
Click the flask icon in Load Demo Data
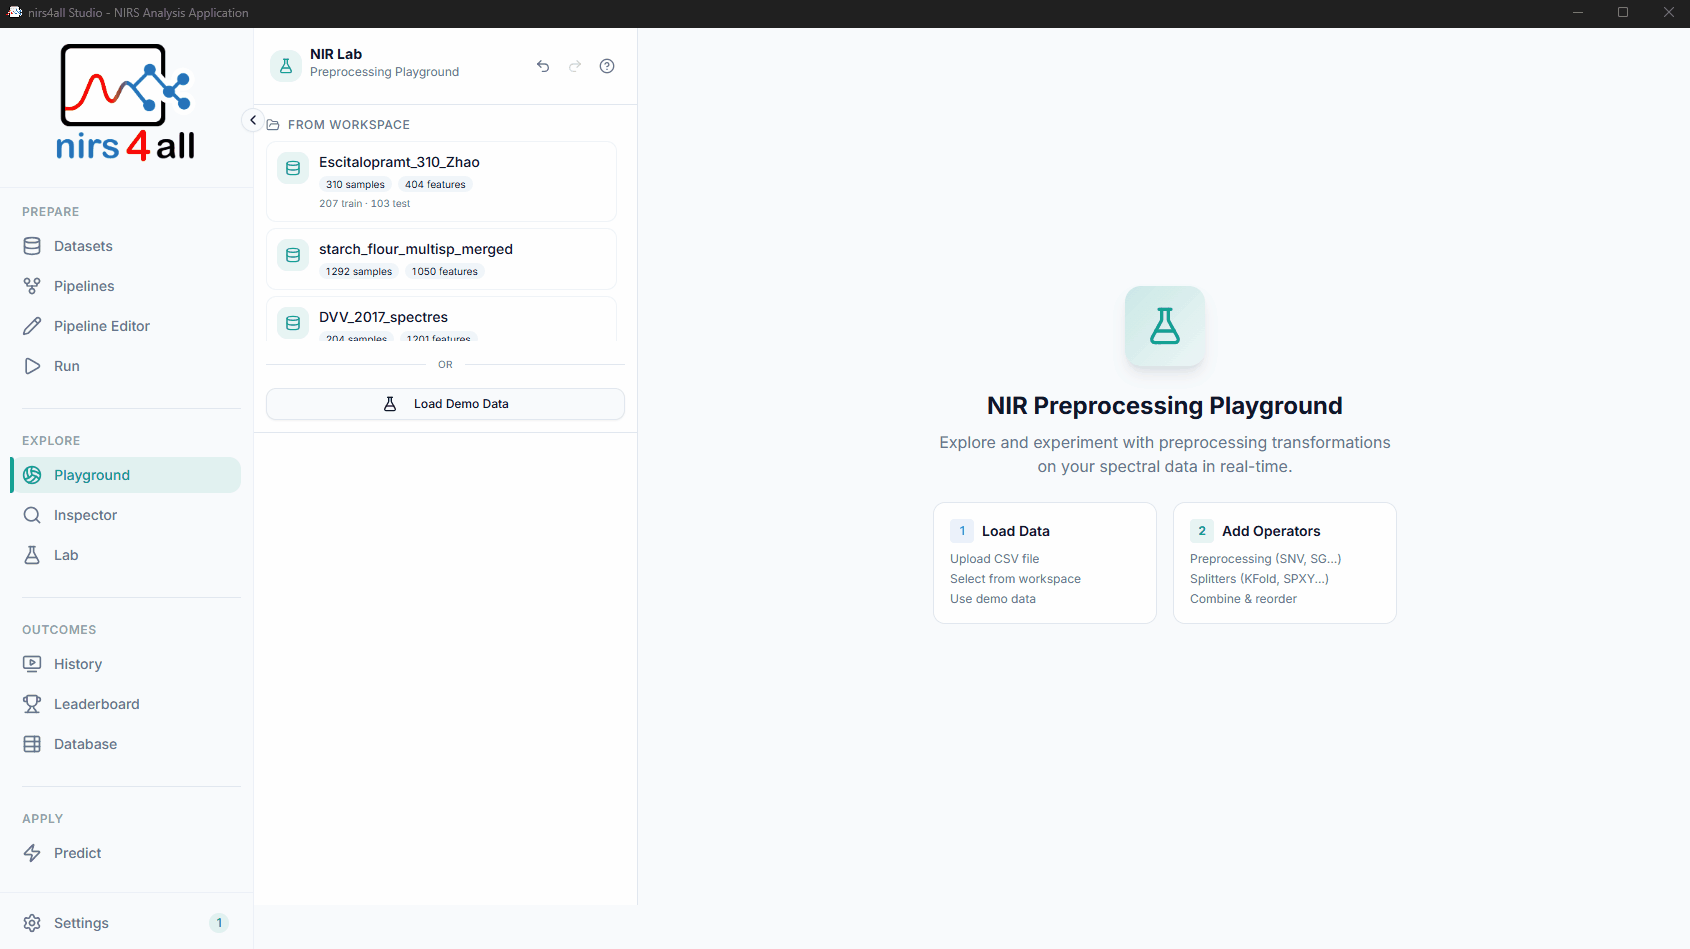pyautogui.click(x=390, y=404)
